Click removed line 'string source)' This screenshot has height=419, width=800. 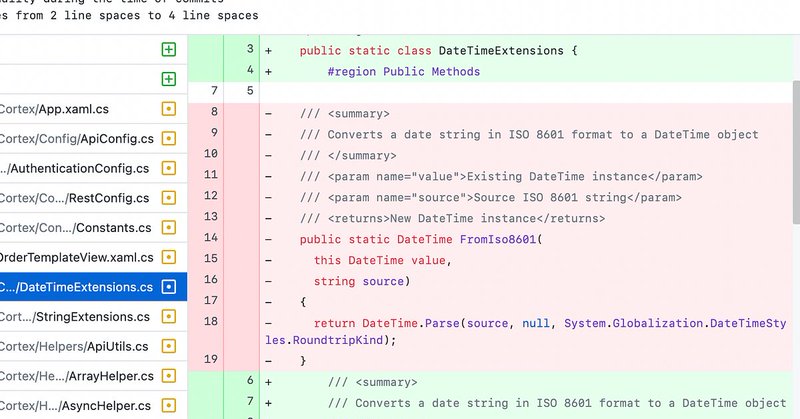pos(362,281)
